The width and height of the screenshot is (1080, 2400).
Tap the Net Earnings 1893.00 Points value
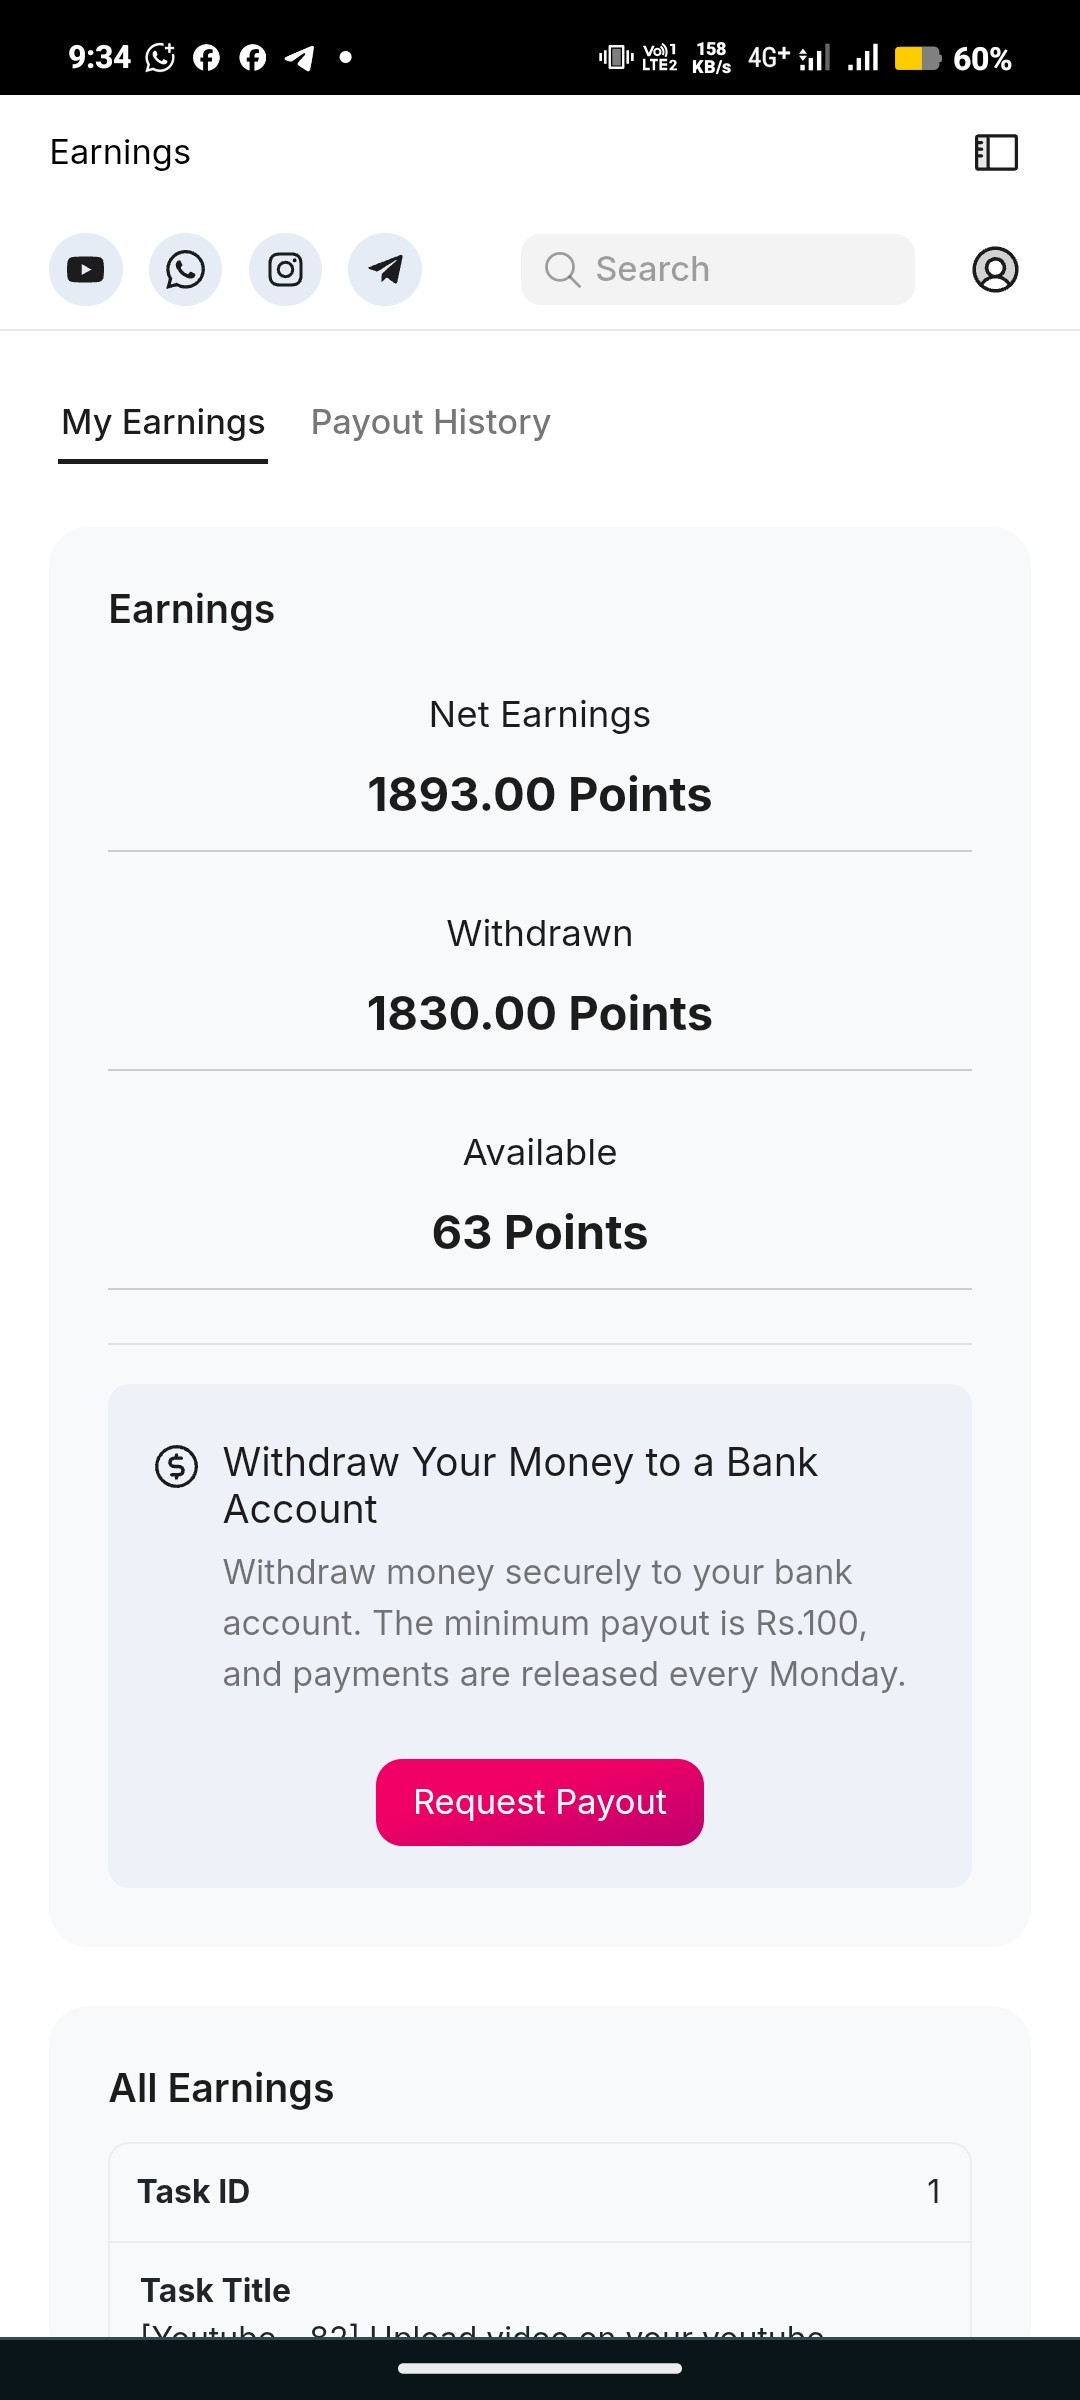540,795
